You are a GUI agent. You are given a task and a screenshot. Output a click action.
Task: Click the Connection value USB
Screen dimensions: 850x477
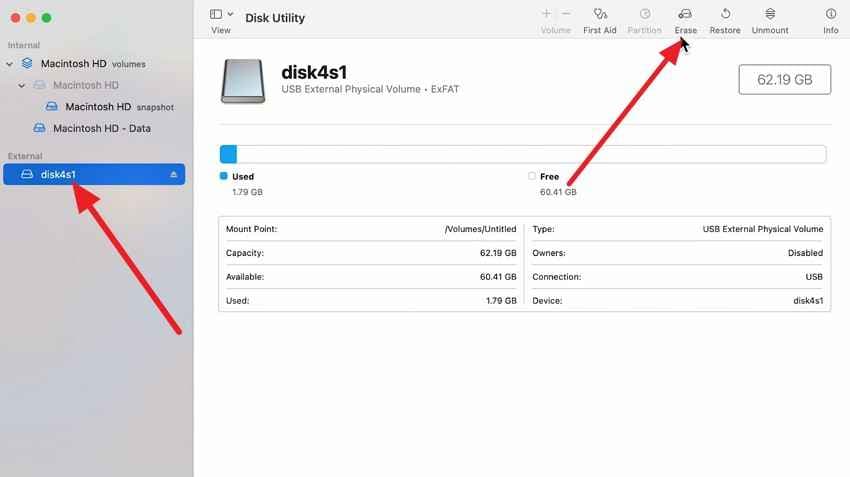814,277
